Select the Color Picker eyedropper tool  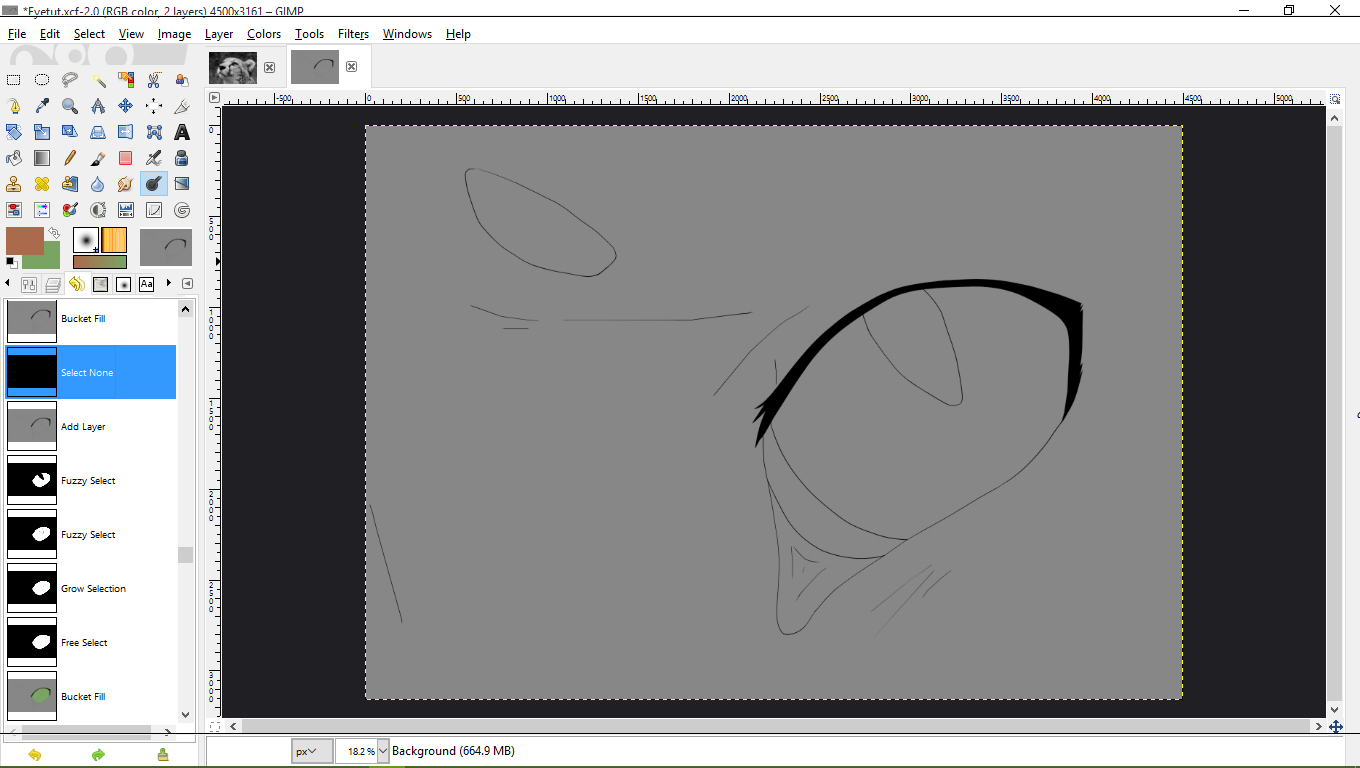click(42, 106)
